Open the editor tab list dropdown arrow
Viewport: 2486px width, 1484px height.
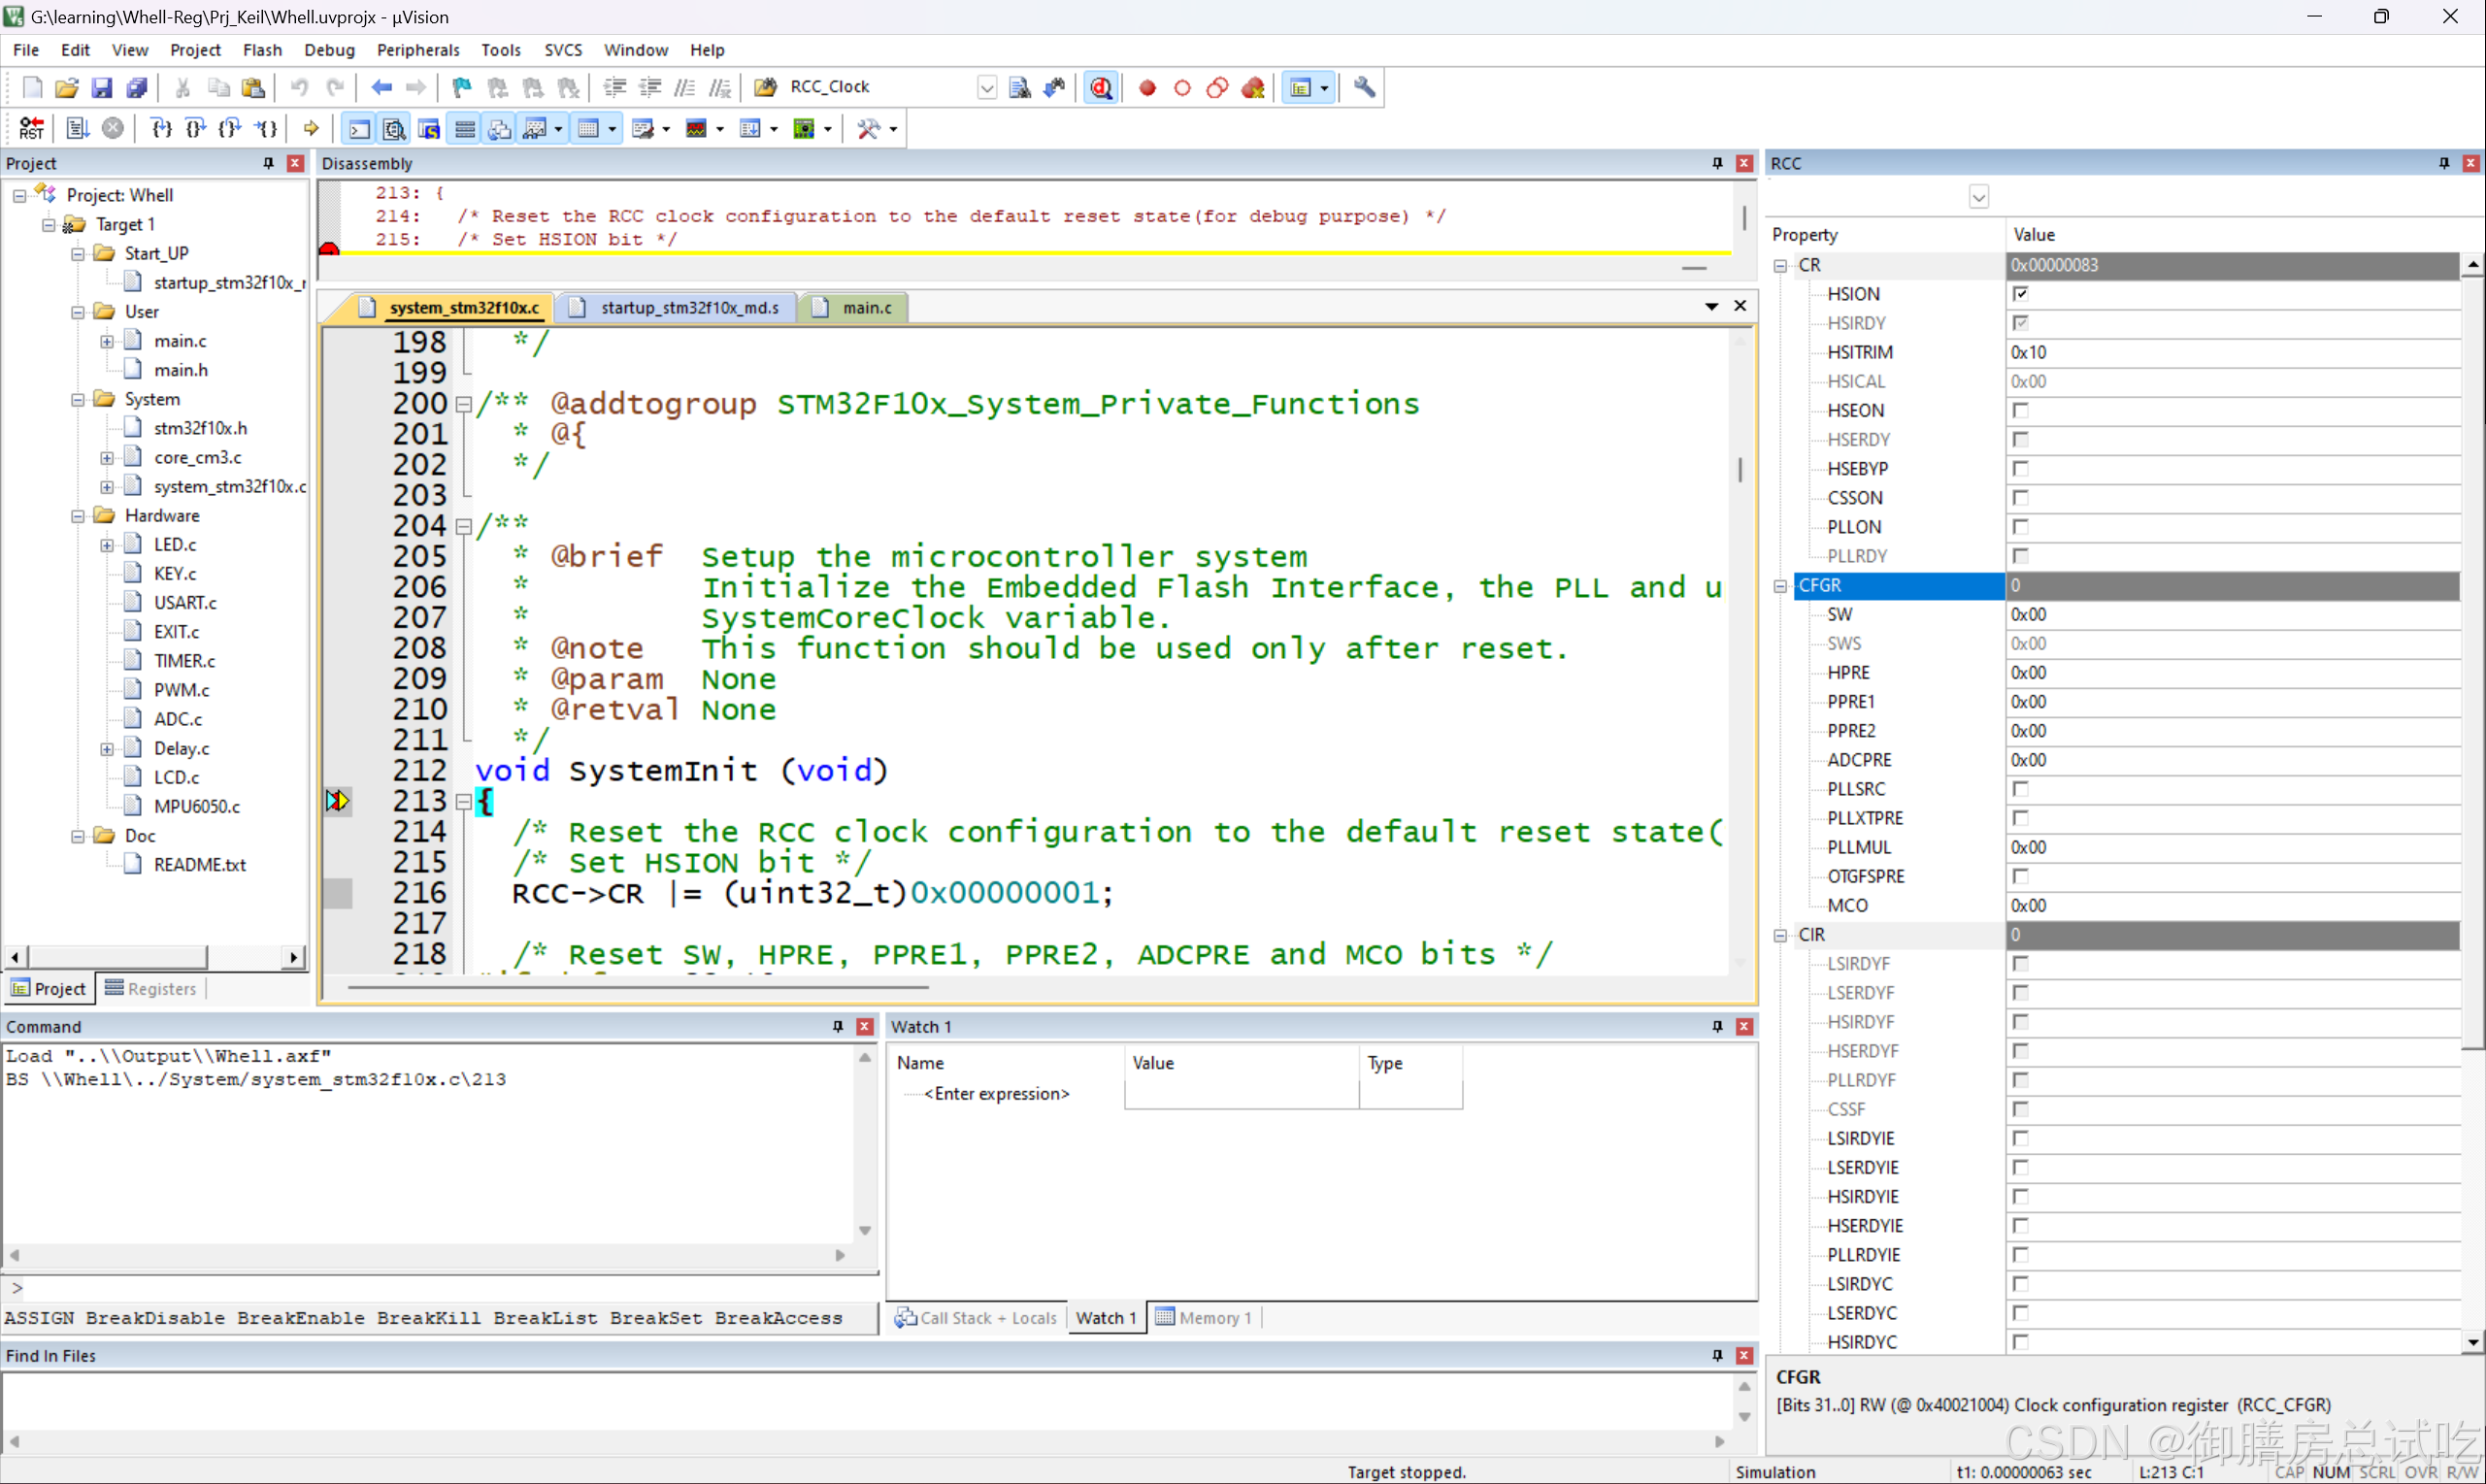[x=1711, y=306]
